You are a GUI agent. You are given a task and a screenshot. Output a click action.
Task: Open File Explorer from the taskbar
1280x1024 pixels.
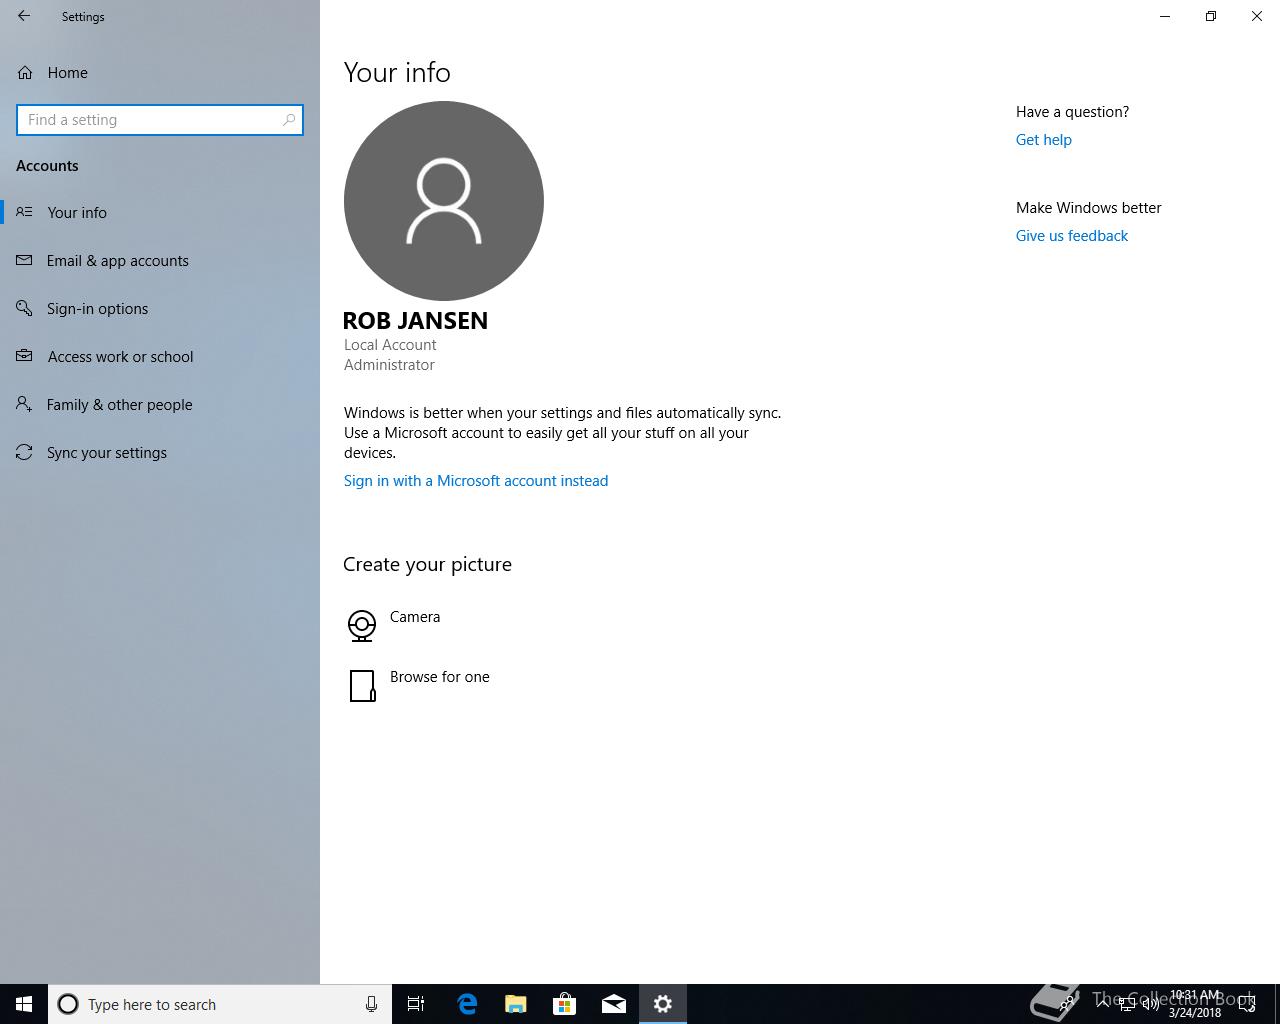click(516, 1004)
